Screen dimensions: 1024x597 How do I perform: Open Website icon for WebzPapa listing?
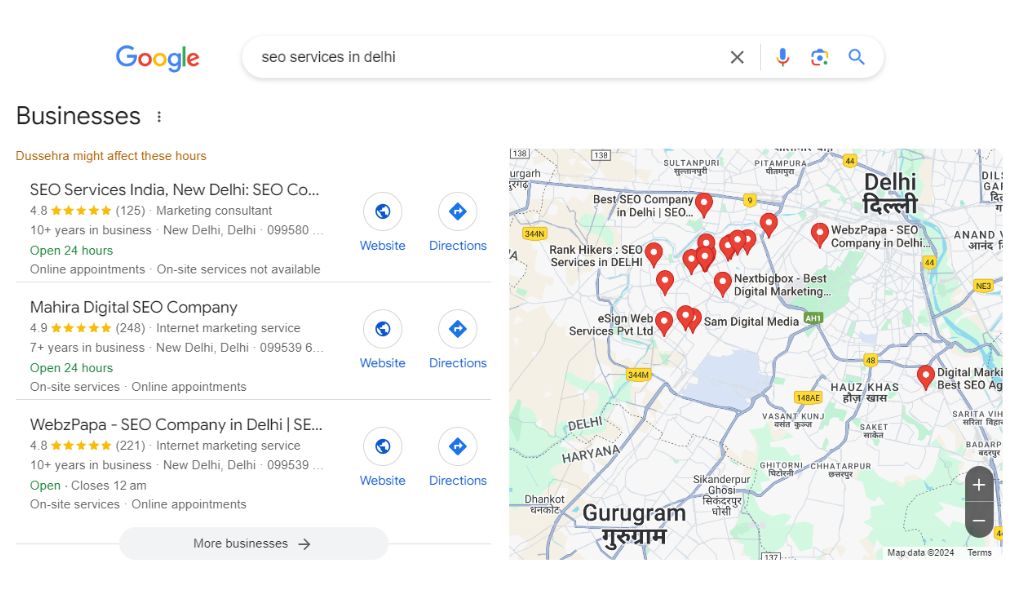383,446
